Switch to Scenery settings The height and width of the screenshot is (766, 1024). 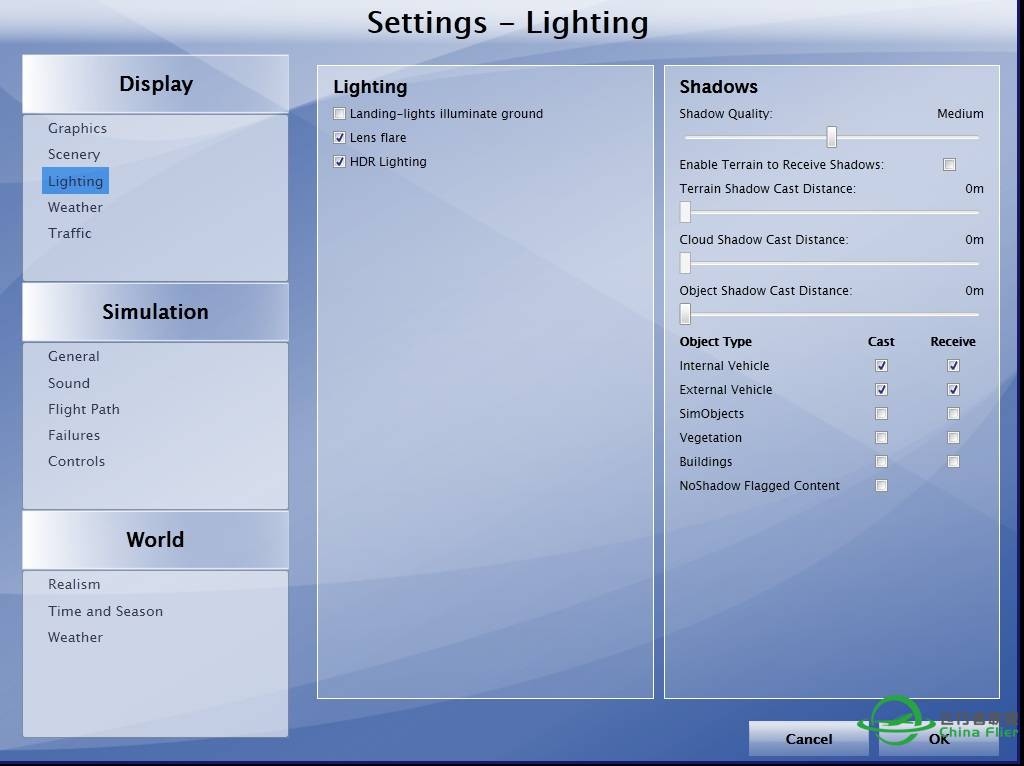[74, 154]
